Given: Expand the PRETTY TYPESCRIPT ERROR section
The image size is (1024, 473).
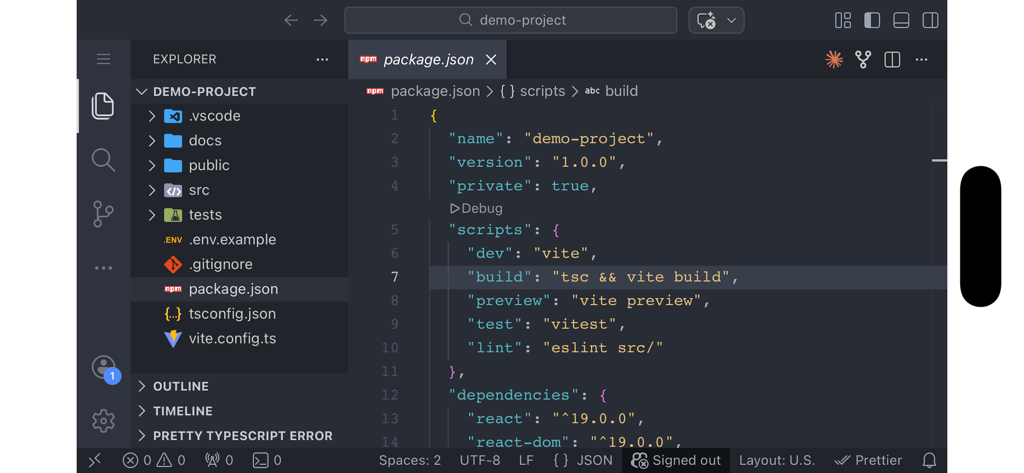Looking at the screenshot, I should tap(239, 436).
